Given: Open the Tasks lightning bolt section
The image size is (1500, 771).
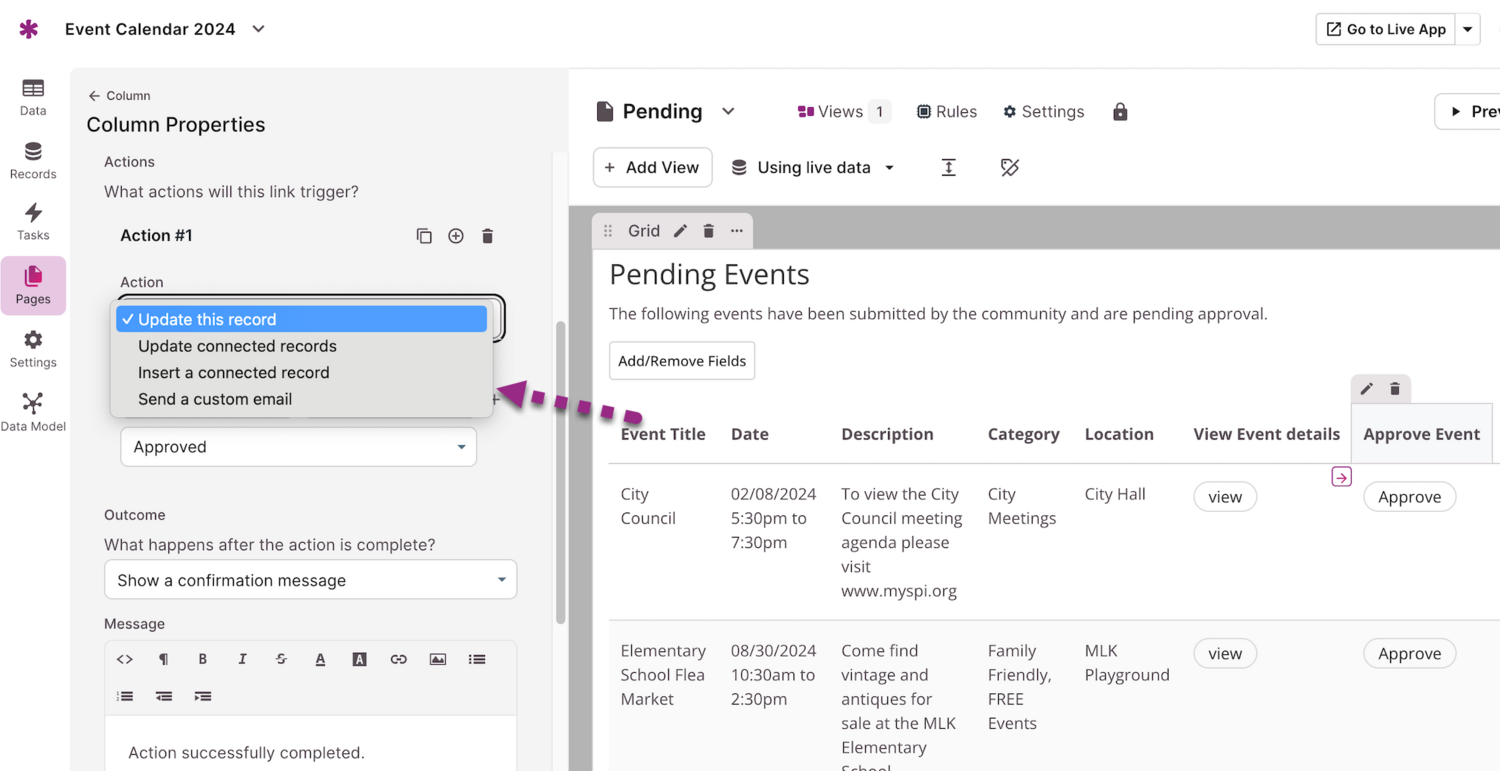Looking at the screenshot, I should coord(33,221).
